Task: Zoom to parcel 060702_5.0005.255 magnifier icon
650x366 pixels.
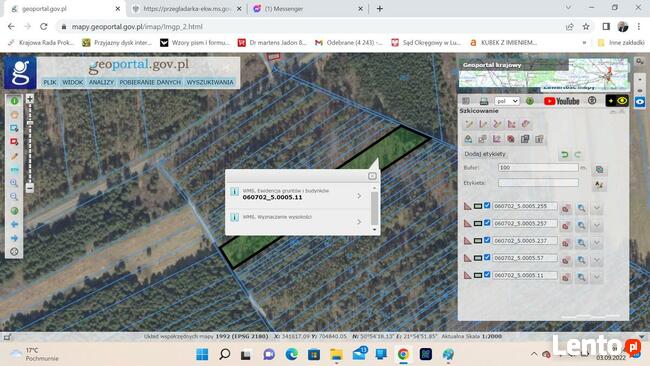Action: (582, 208)
